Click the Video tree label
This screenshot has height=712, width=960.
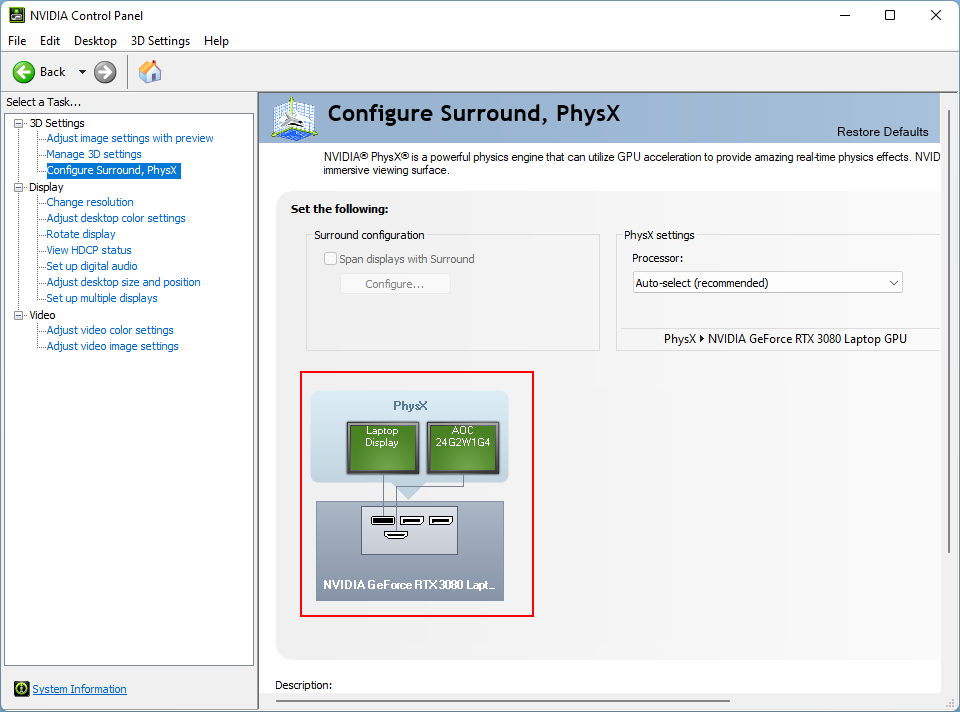click(x=42, y=315)
